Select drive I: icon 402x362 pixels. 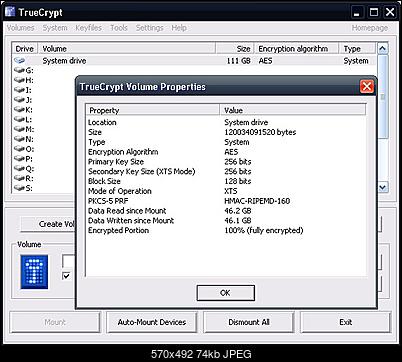pyautogui.click(x=19, y=90)
